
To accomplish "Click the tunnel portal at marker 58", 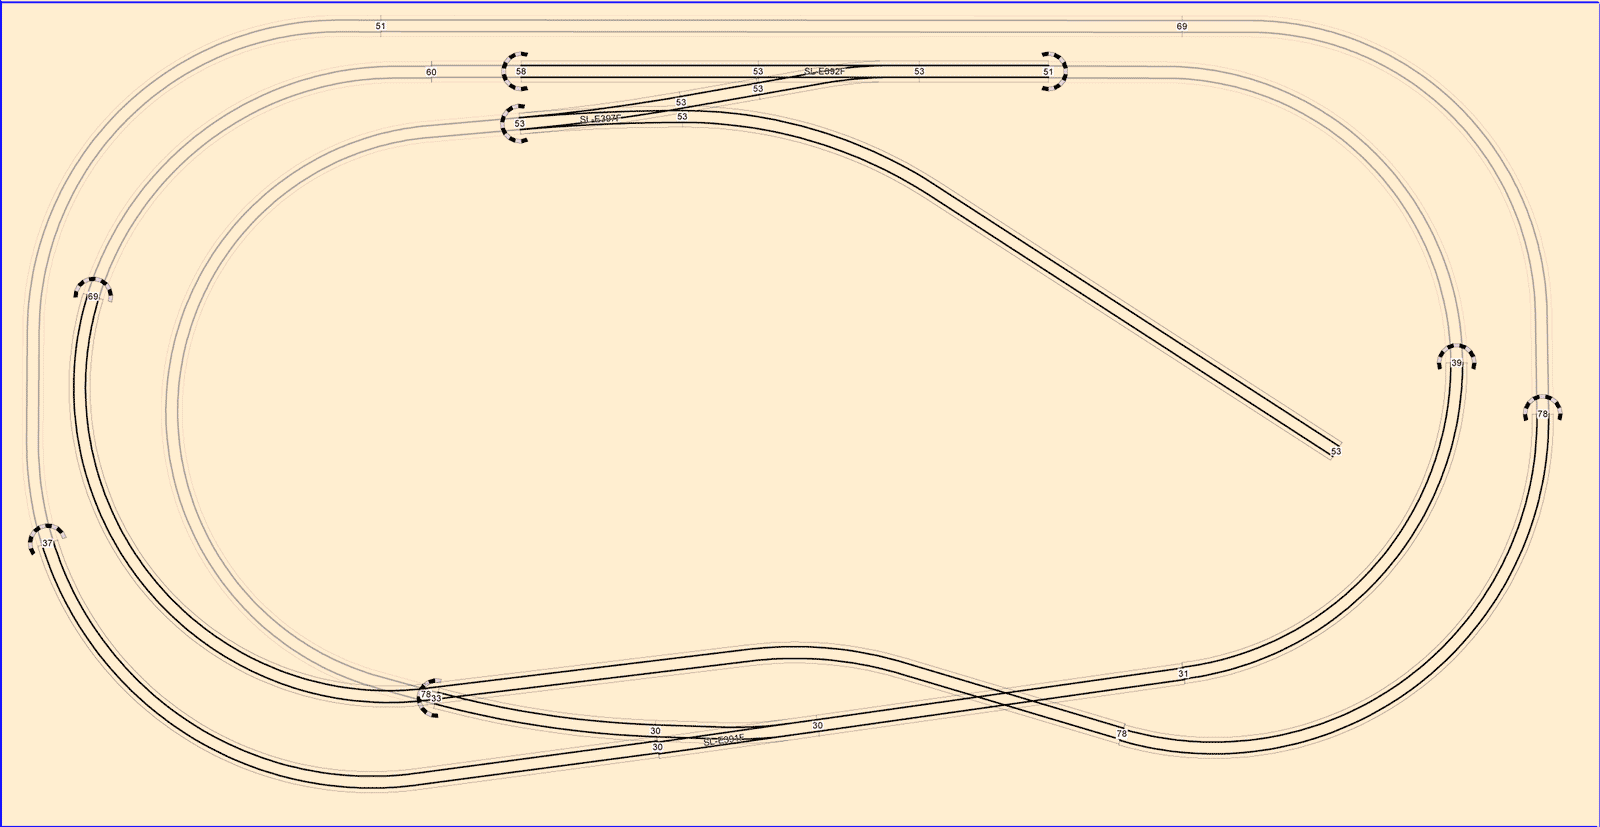I will [x=514, y=71].
